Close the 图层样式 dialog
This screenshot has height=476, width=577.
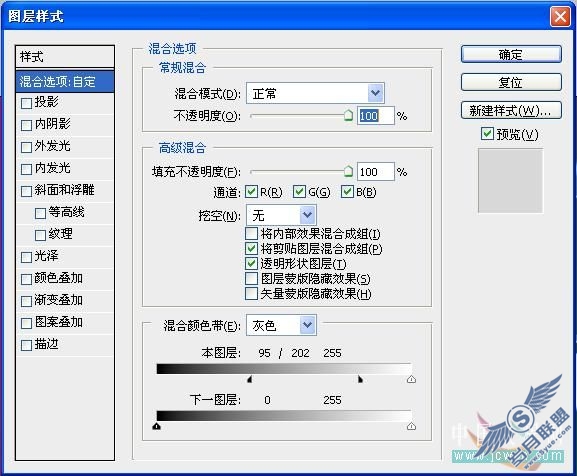[x=560, y=17]
